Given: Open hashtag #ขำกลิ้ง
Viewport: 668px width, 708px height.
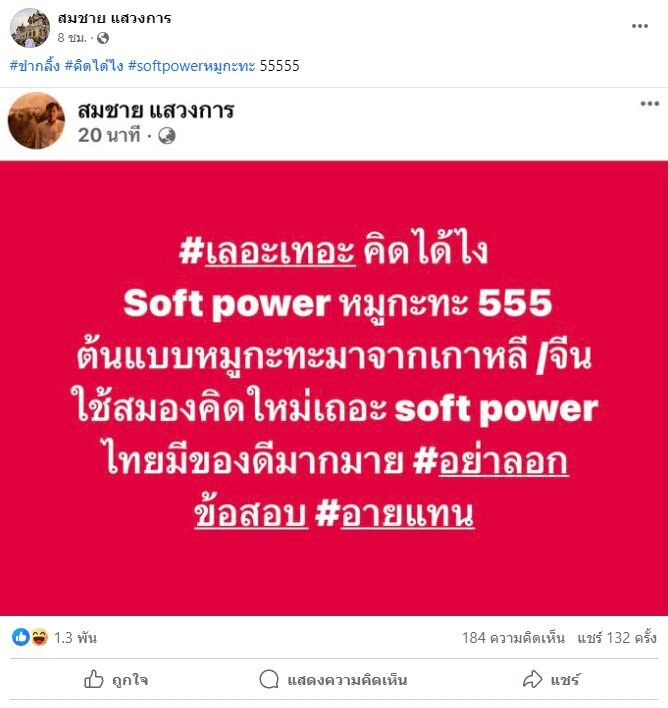Looking at the screenshot, I should point(35,66).
